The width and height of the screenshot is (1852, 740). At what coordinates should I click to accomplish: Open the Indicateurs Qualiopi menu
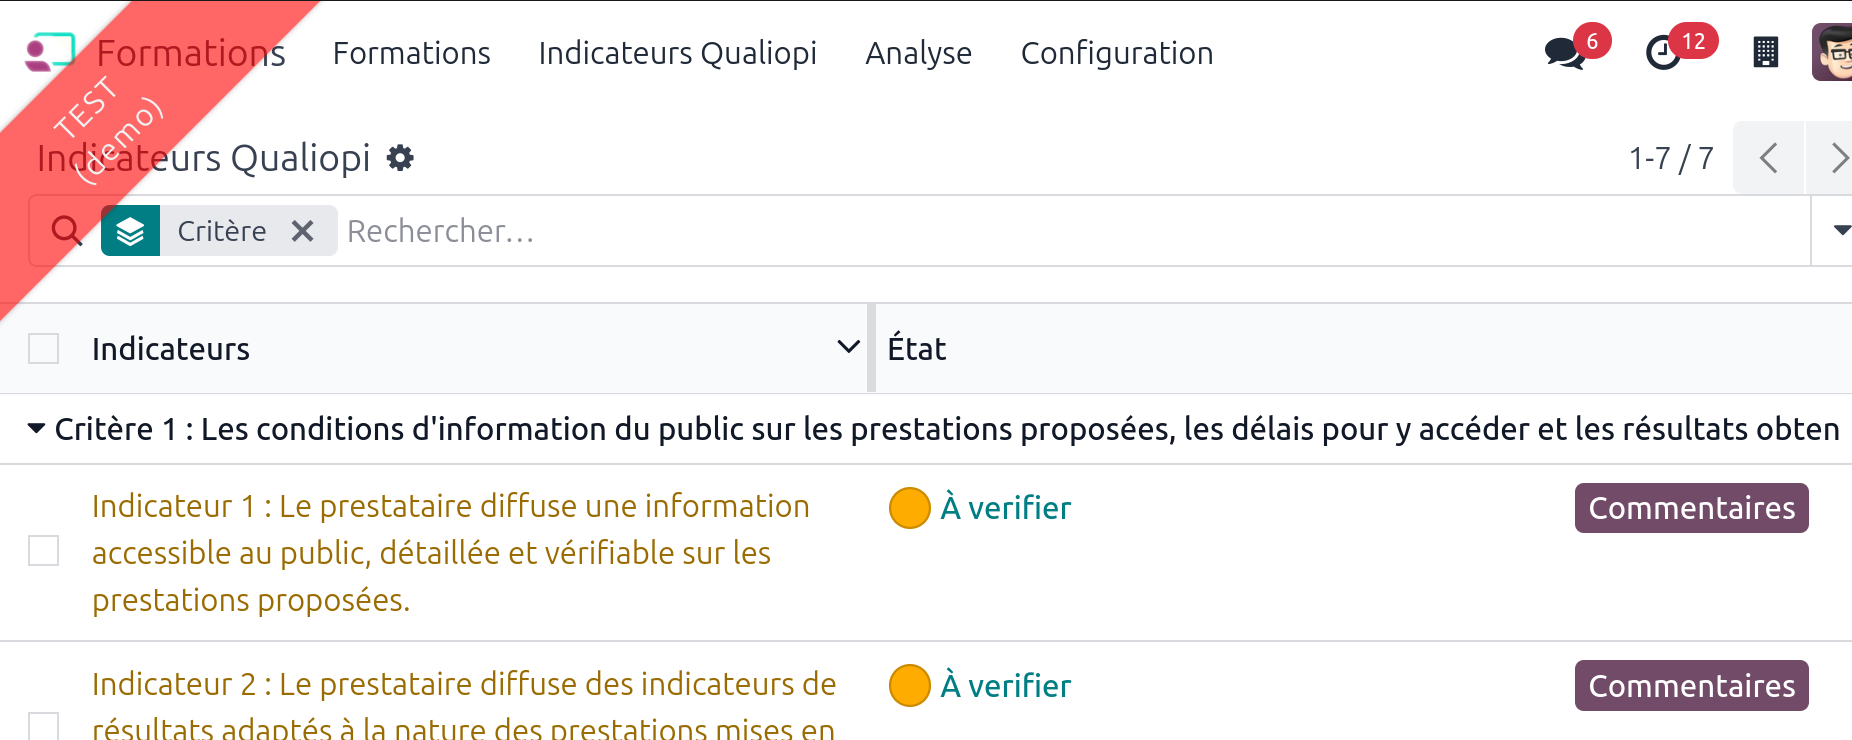click(678, 53)
